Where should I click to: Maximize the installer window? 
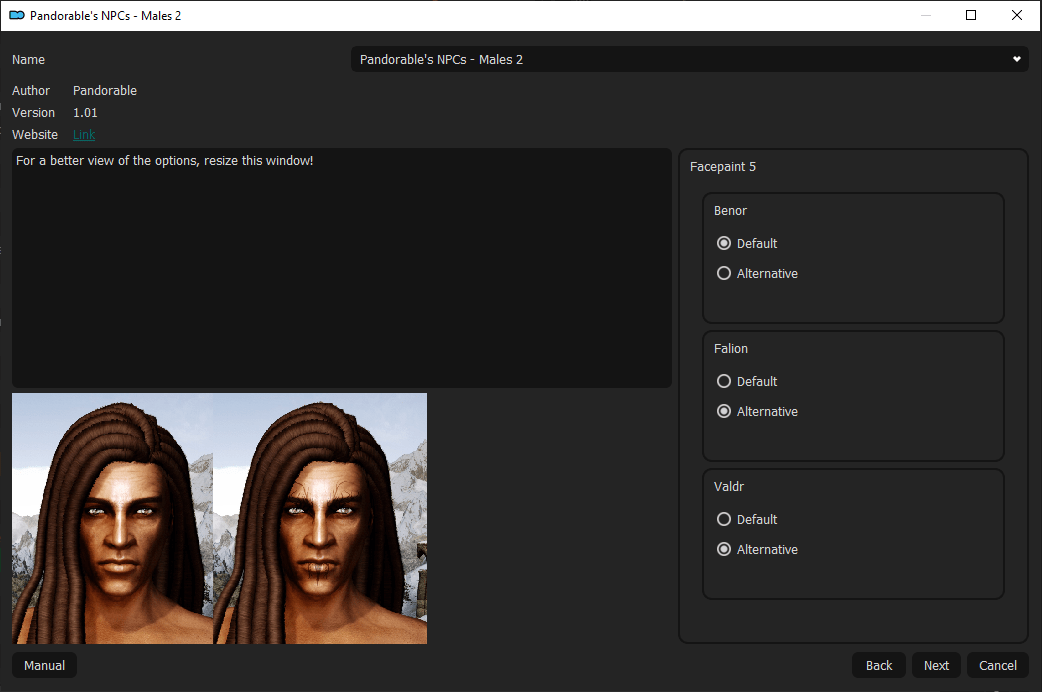pyautogui.click(x=971, y=15)
